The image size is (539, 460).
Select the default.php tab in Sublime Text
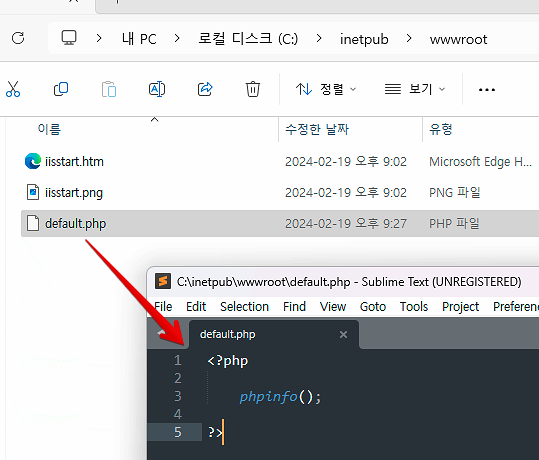[x=274, y=334]
